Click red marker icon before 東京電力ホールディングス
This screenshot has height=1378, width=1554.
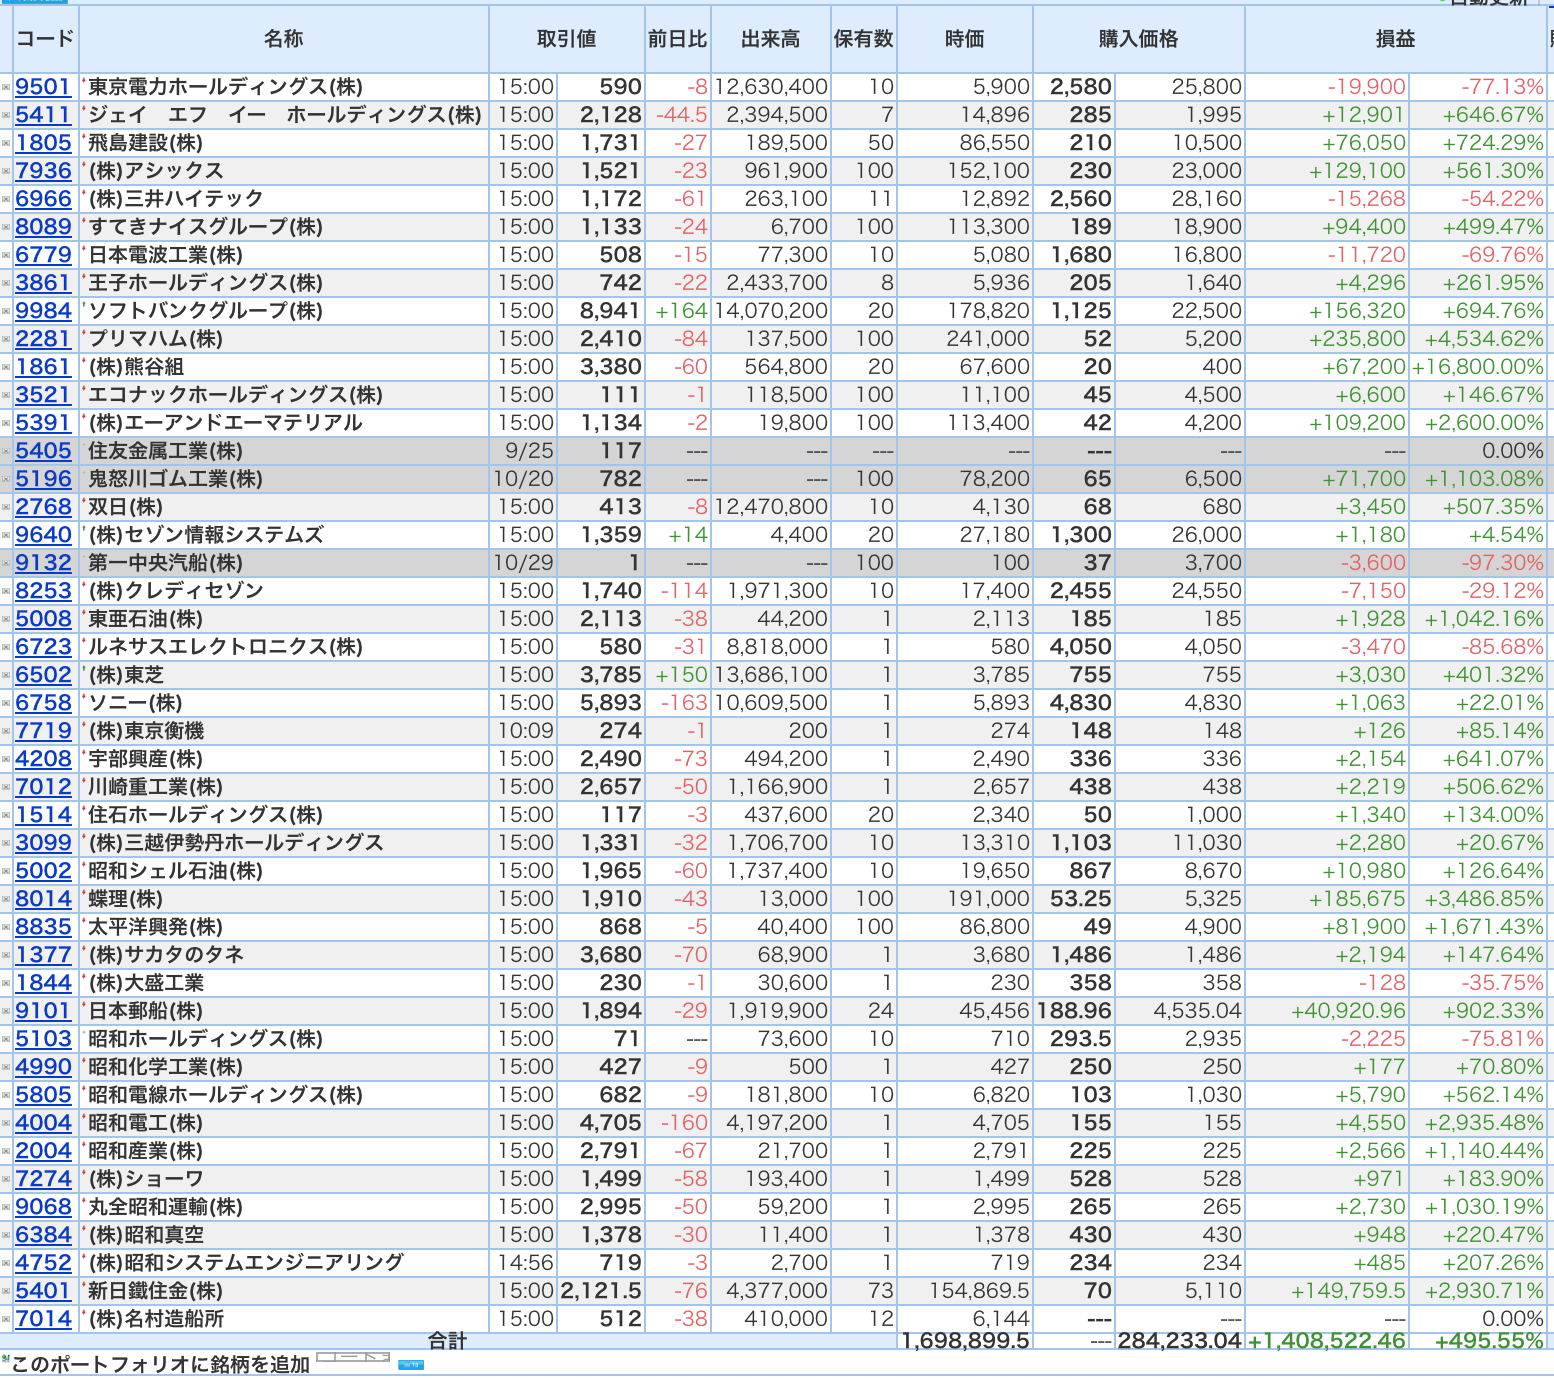pos(84,81)
